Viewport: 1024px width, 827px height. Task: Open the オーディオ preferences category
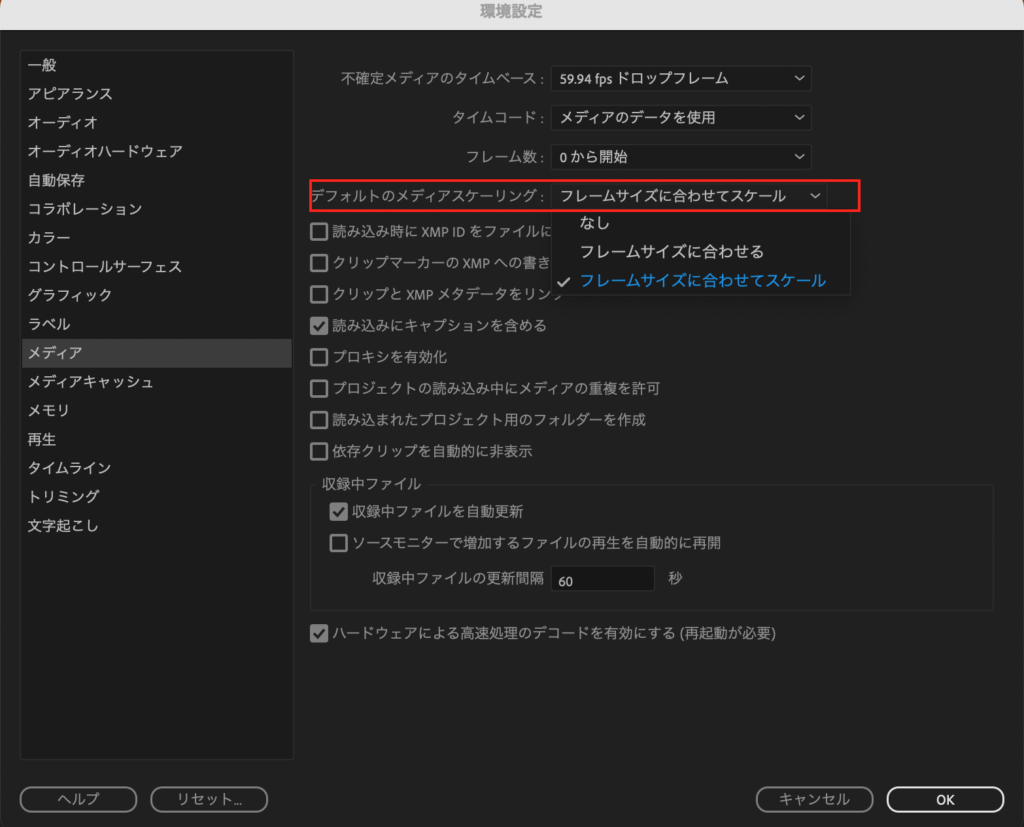tap(60, 123)
